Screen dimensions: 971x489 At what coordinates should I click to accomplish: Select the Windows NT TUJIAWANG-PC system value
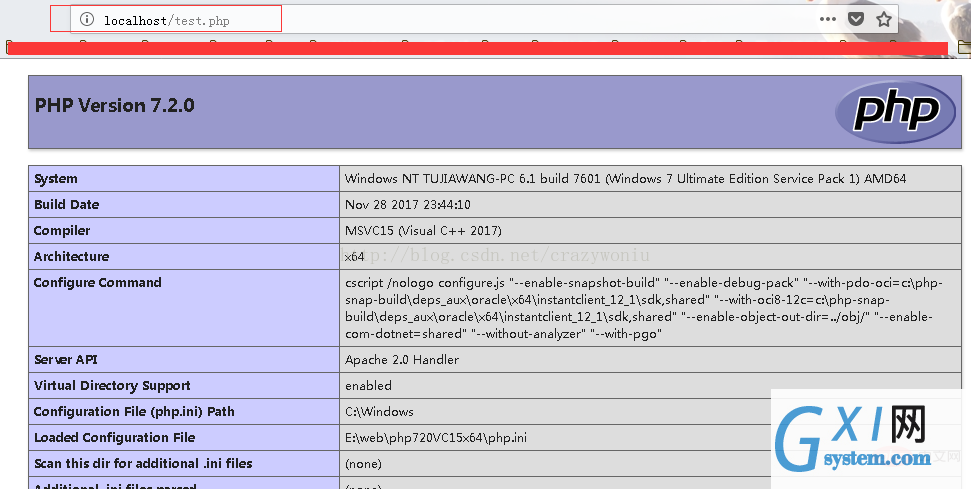point(625,179)
